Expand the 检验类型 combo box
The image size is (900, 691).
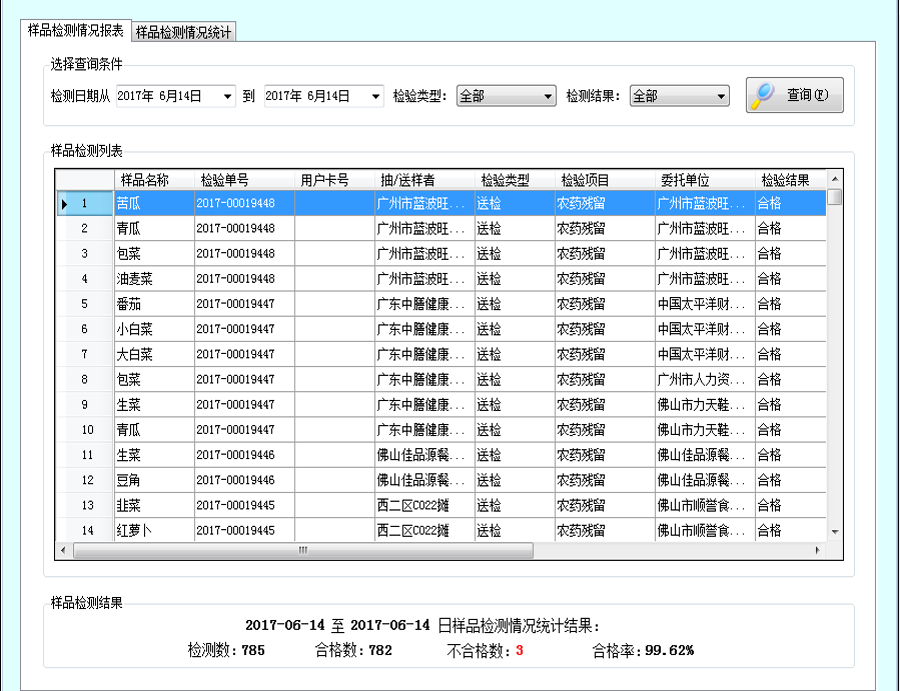click(x=548, y=97)
